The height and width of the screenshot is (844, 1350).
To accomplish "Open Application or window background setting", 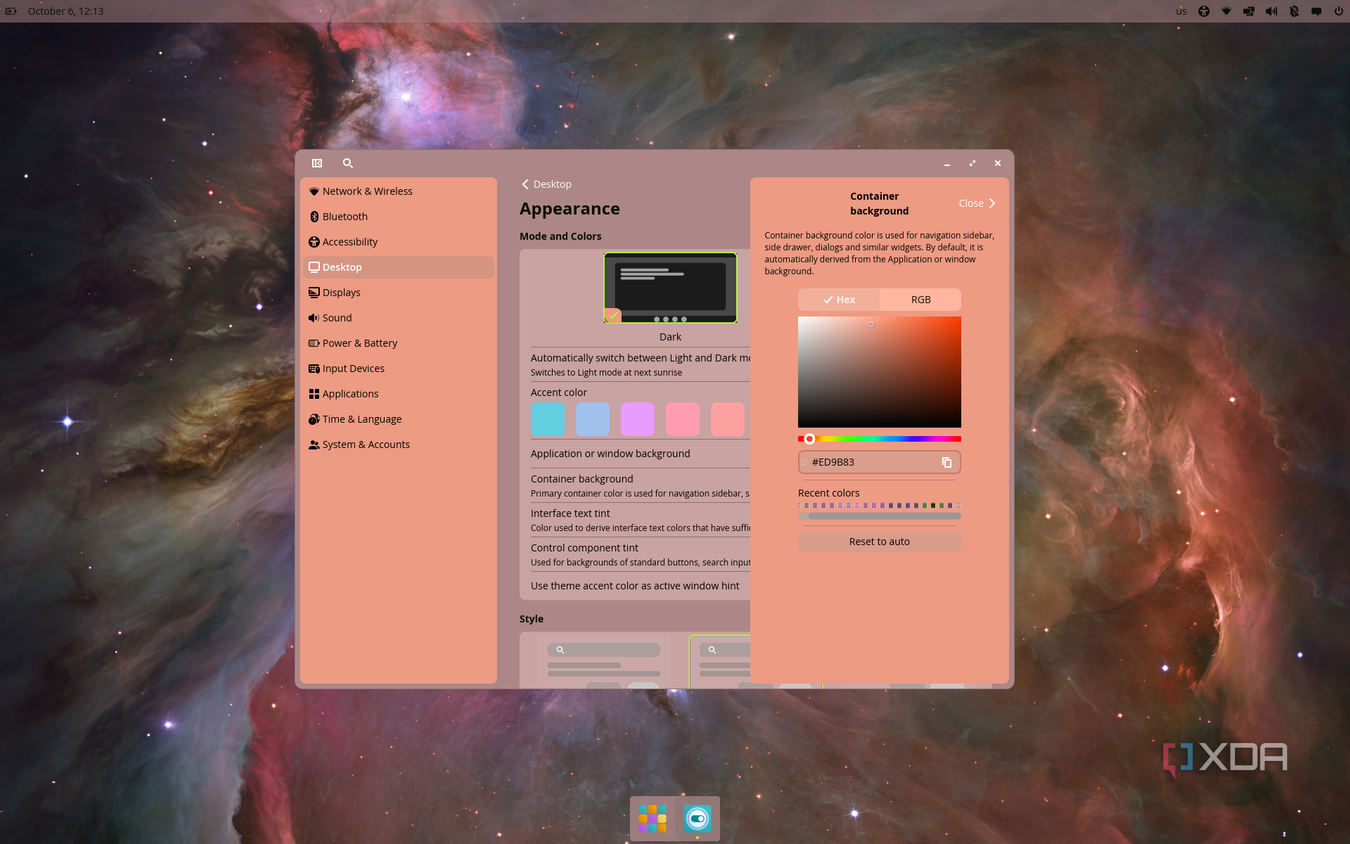I will point(640,454).
